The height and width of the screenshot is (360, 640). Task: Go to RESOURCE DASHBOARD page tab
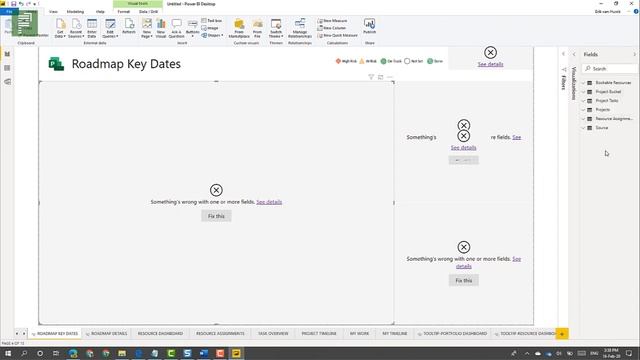[160, 333]
